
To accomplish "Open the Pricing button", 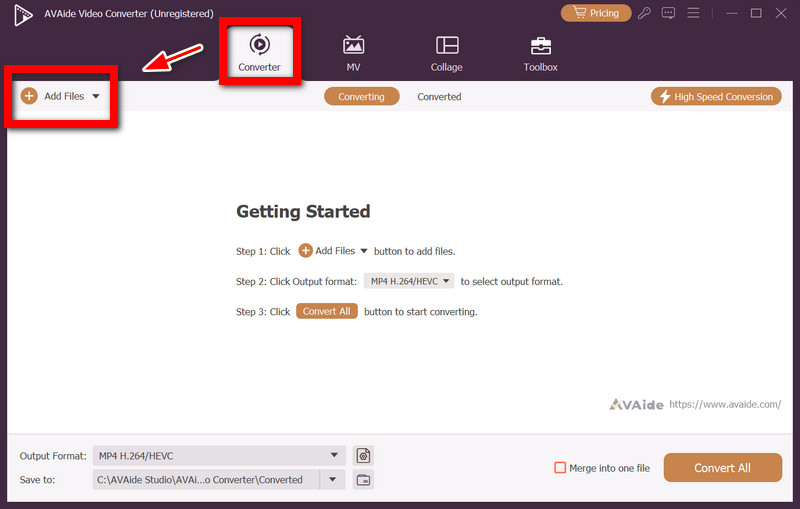I will click(x=596, y=13).
